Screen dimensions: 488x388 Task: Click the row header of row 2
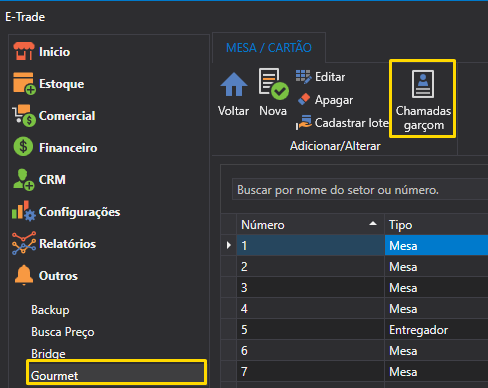pyautogui.click(x=229, y=266)
